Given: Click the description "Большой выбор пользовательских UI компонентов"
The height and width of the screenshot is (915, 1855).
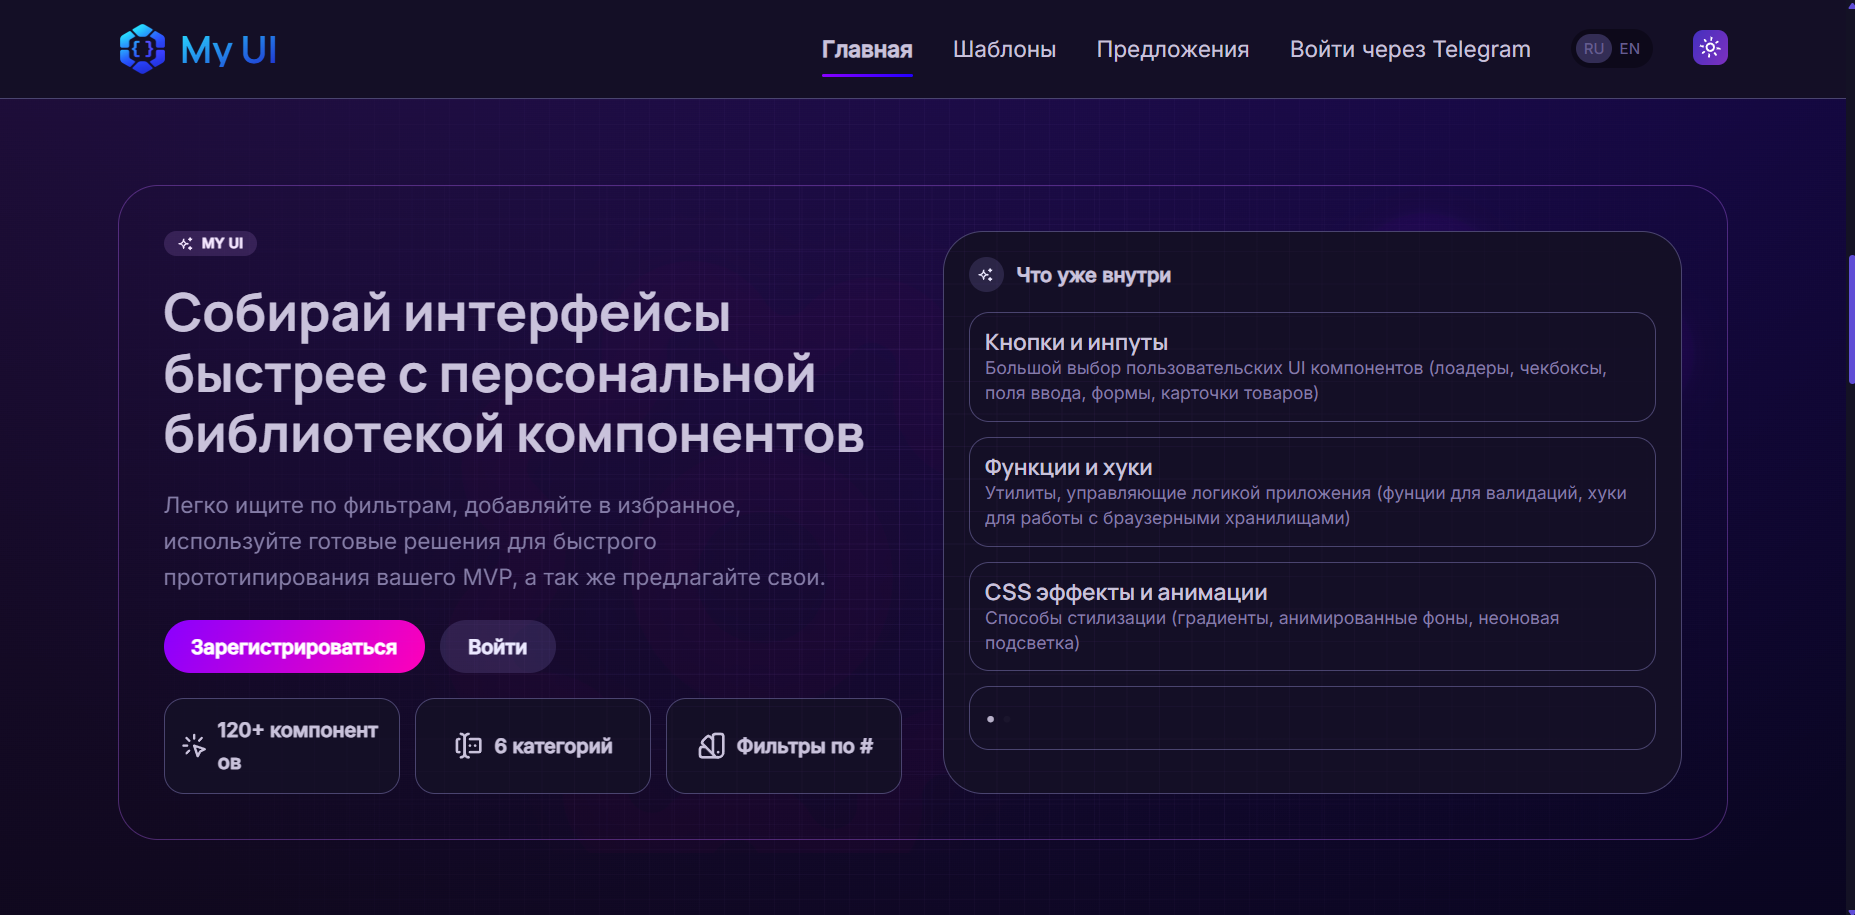Looking at the screenshot, I should 1296,381.
